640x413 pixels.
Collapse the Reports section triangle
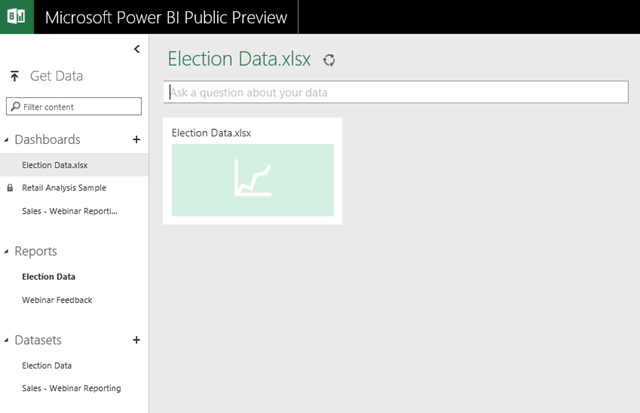click(x=7, y=252)
